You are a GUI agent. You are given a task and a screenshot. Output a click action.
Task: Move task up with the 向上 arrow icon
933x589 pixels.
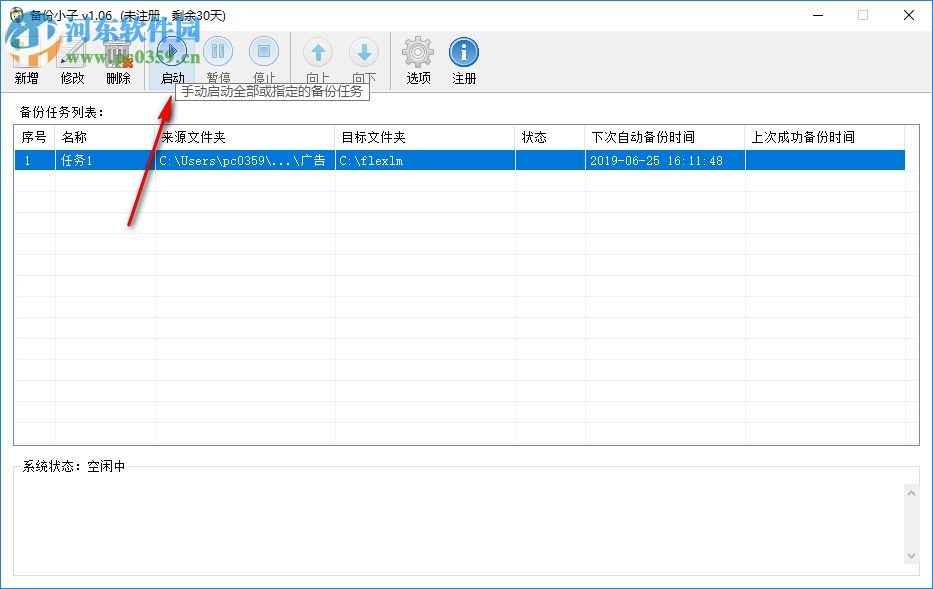point(316,50)
